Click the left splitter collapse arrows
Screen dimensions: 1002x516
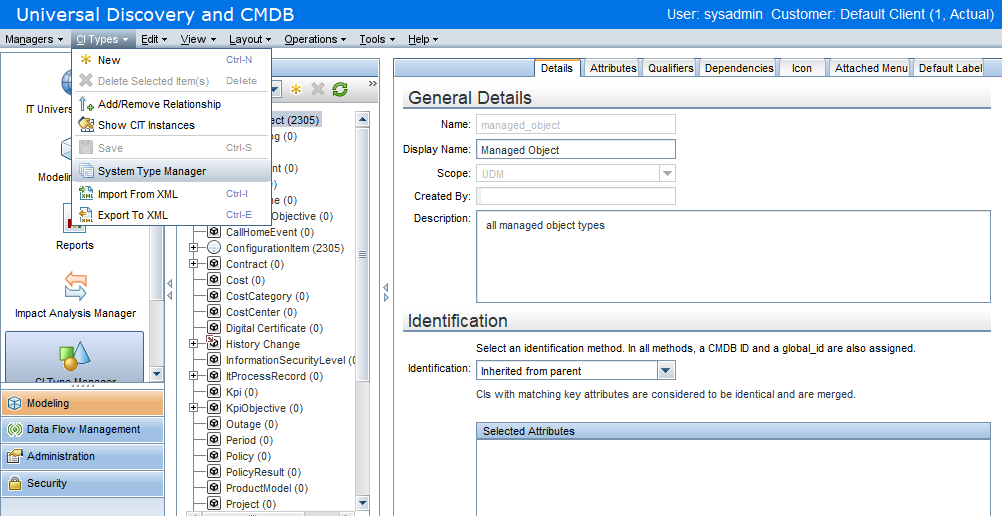[169, 289]
